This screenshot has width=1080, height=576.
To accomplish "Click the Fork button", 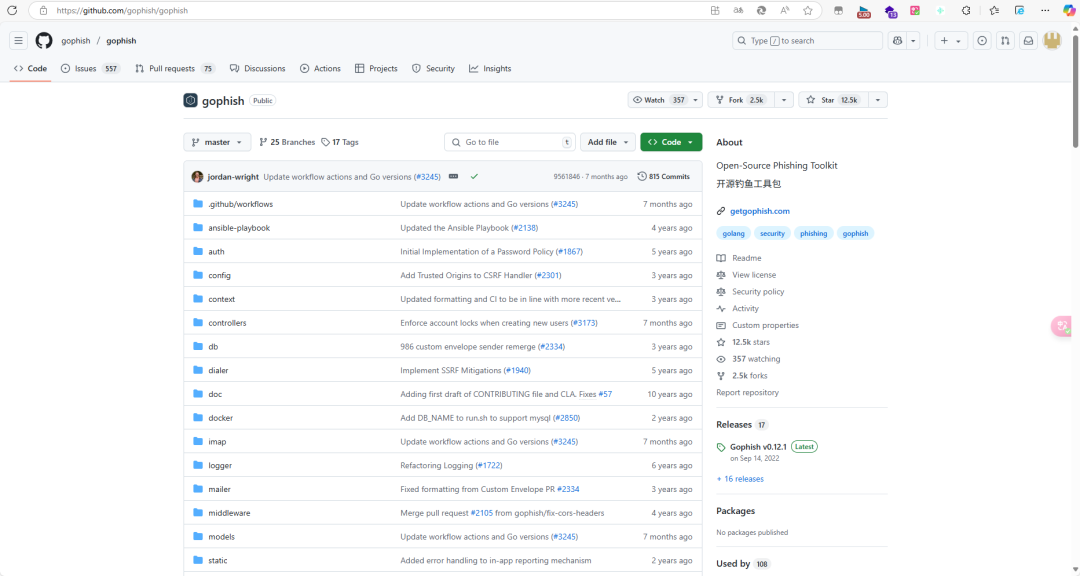I will (742, 100).
